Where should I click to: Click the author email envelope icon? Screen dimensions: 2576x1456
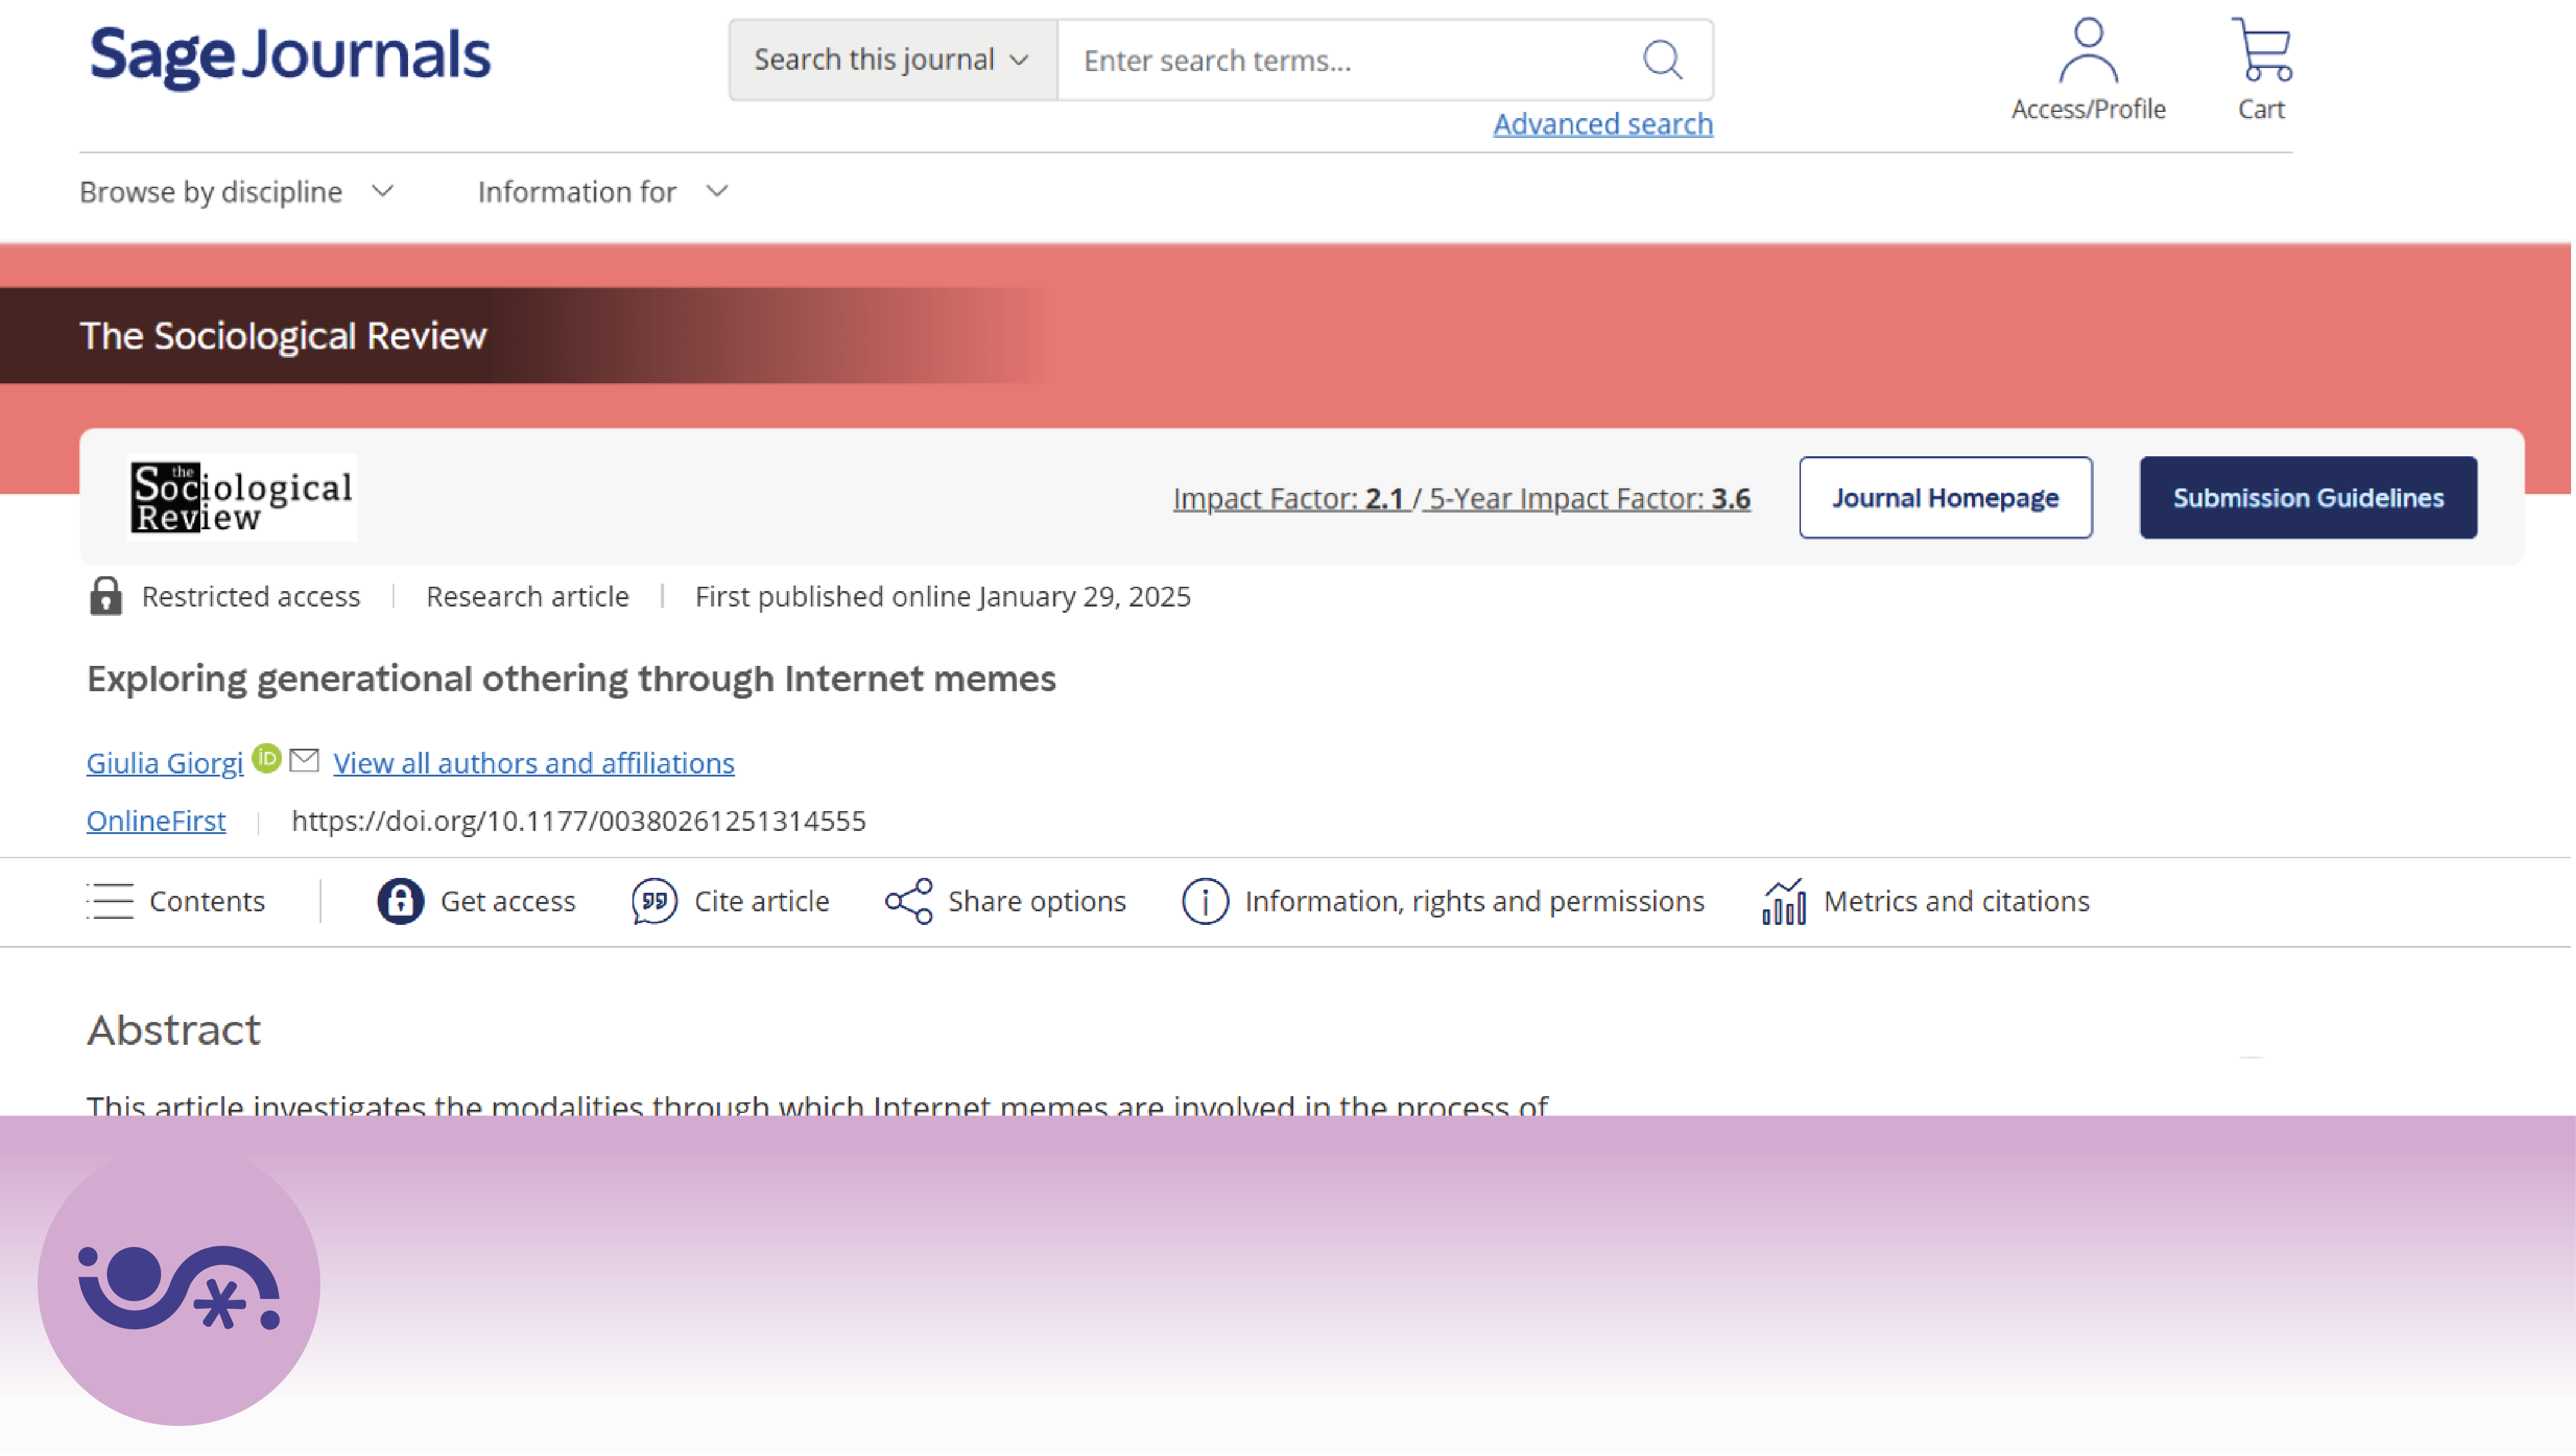304,761
